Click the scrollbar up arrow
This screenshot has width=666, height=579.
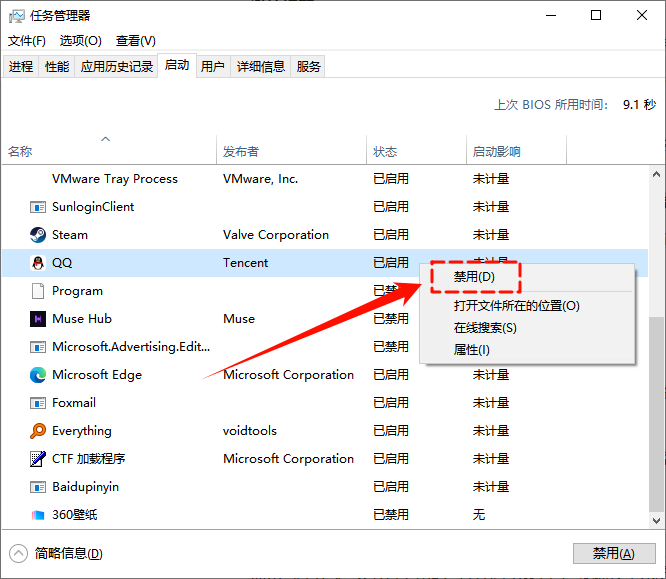[656, 174]
